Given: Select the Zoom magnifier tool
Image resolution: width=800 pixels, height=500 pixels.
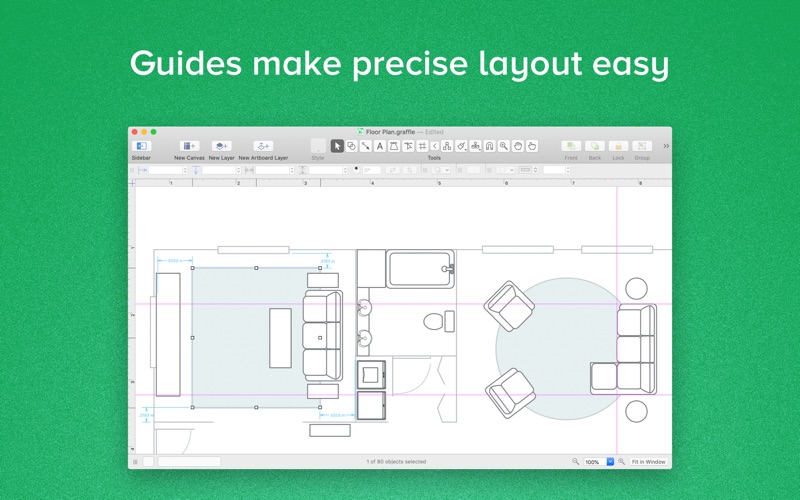Looking at the screenshot, I should point(504,146).
